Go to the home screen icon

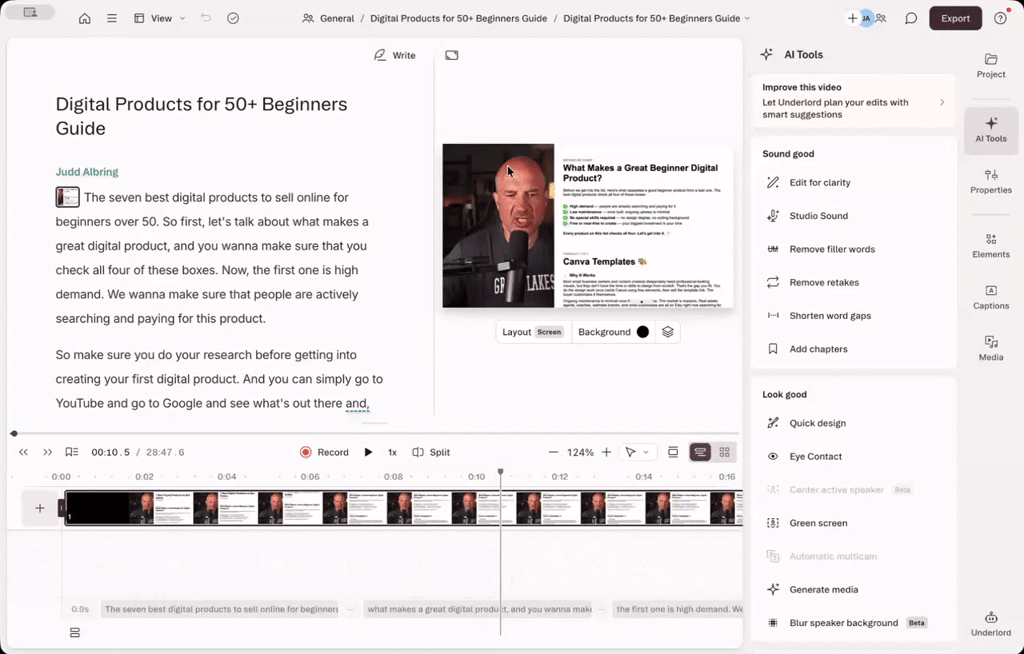point(84,18)
